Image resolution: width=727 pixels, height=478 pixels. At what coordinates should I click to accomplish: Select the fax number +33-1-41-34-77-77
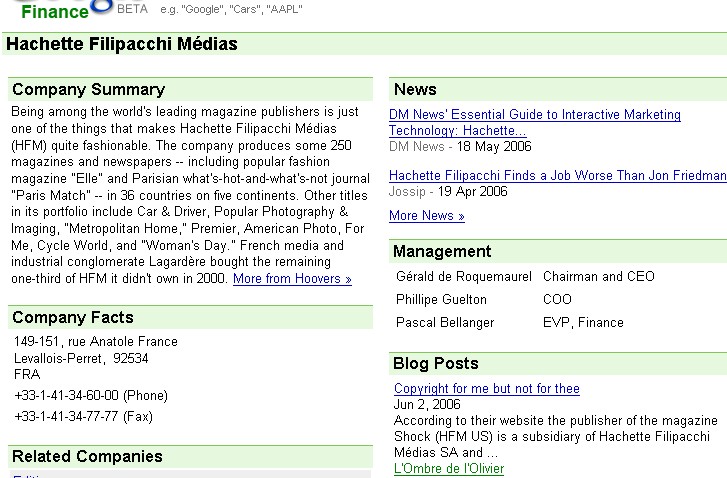tap(83, 416)
